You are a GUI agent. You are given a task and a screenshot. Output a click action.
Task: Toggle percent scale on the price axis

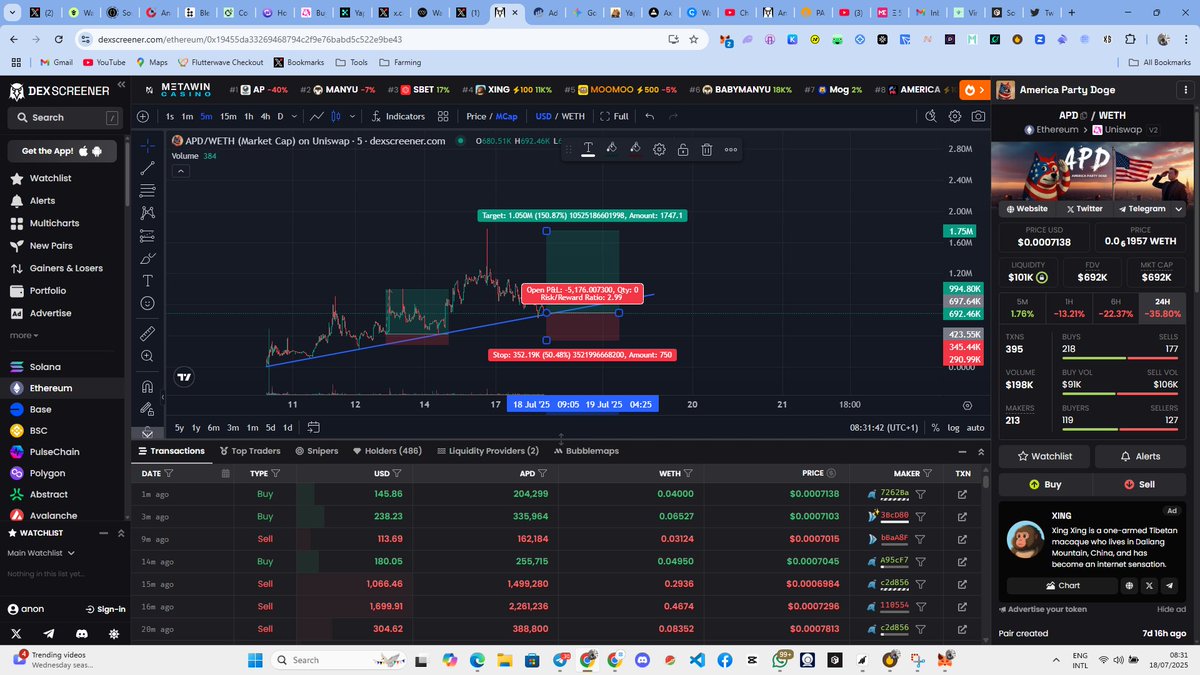(x=935, y=427)
